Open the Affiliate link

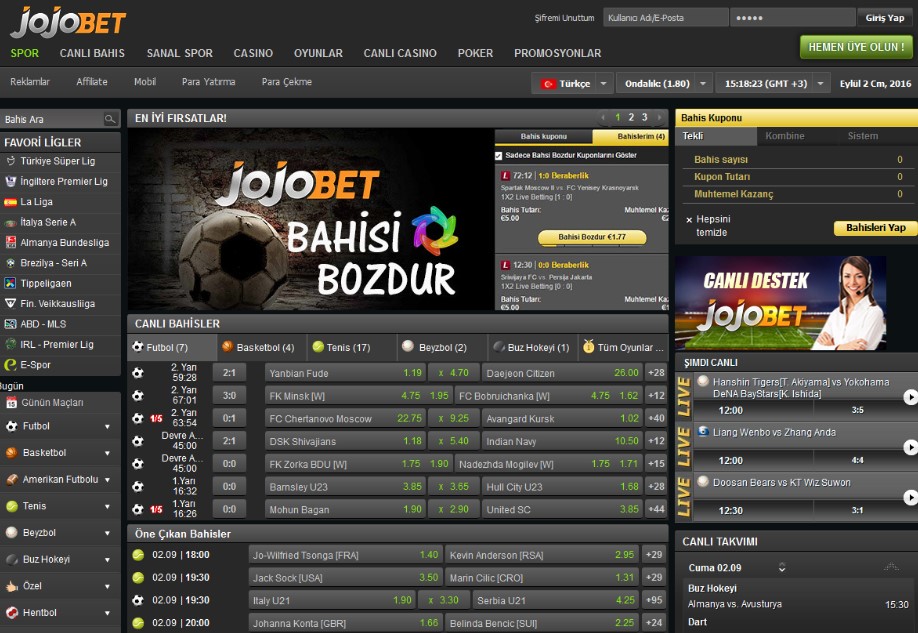[x=92, y=82]
